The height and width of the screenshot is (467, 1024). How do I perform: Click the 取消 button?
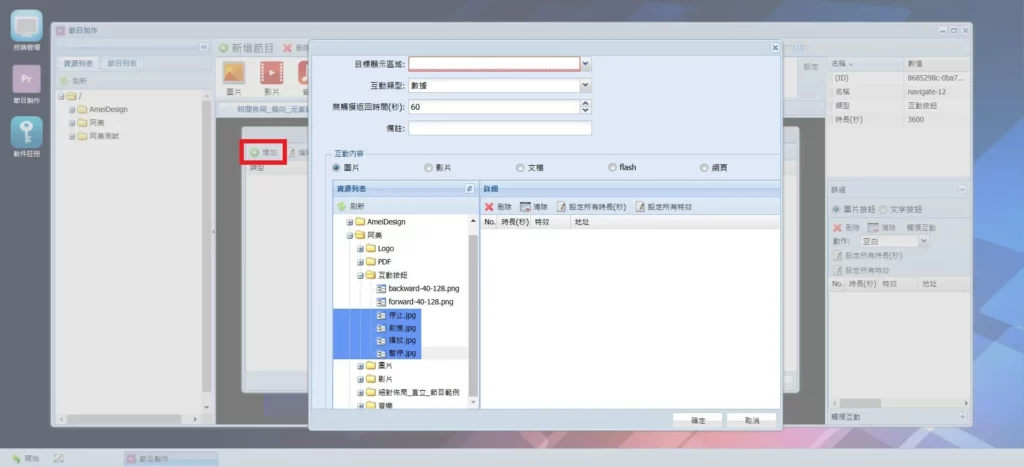[751, 420]
